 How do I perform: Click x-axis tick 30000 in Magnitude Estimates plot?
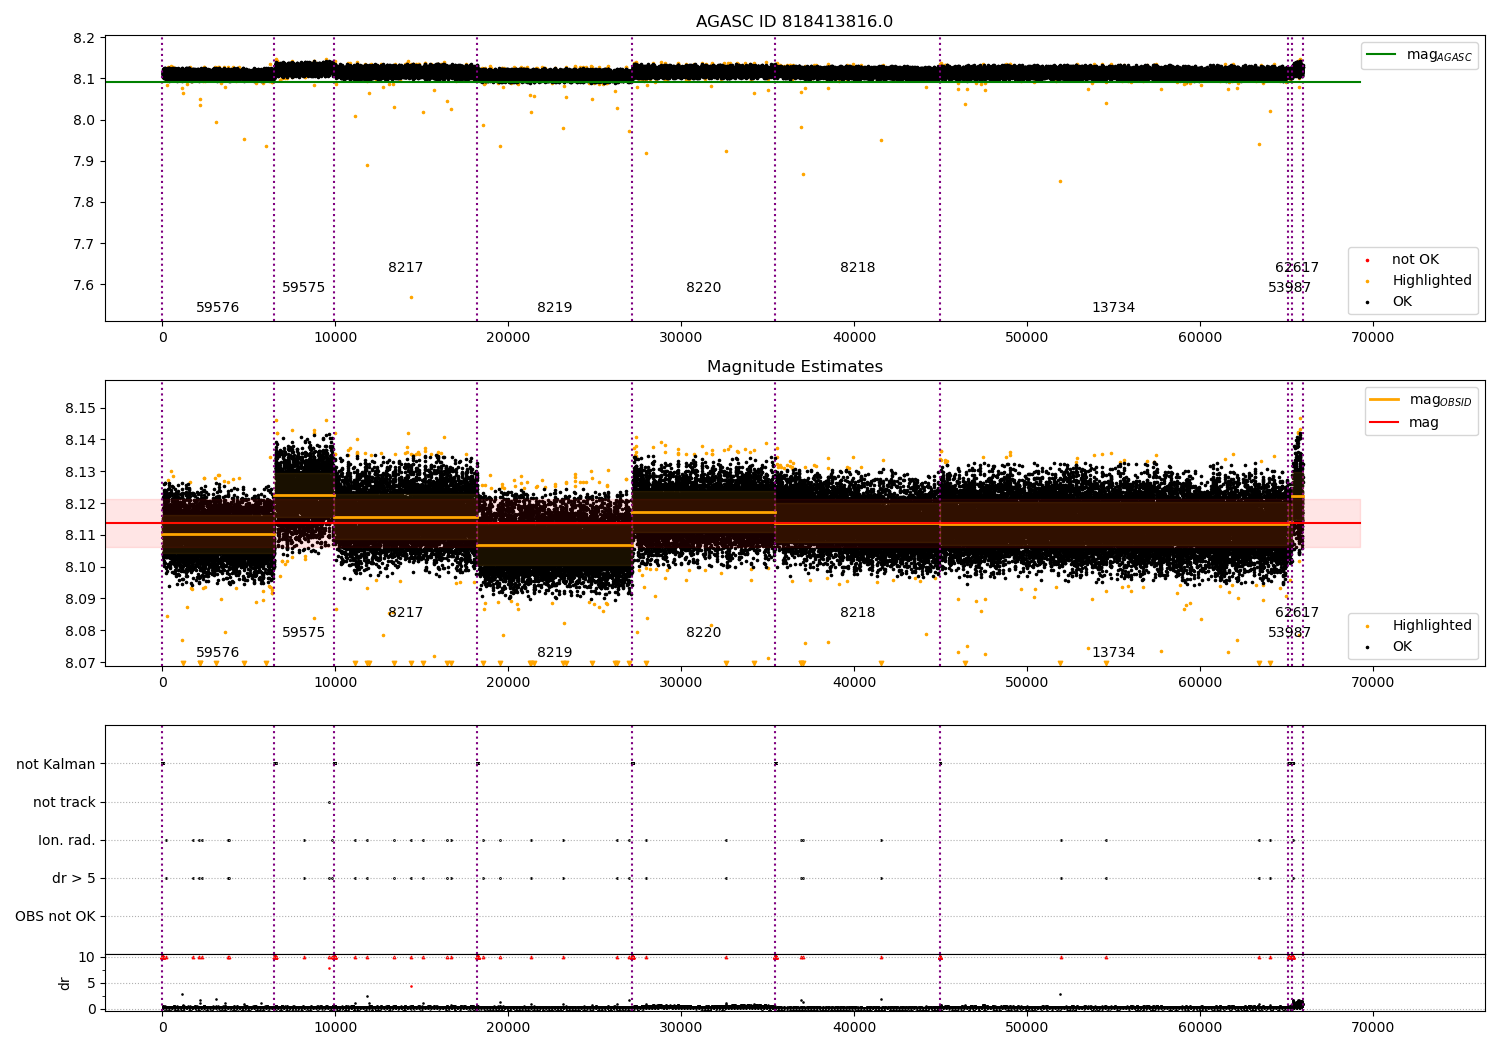pos(681,683)
